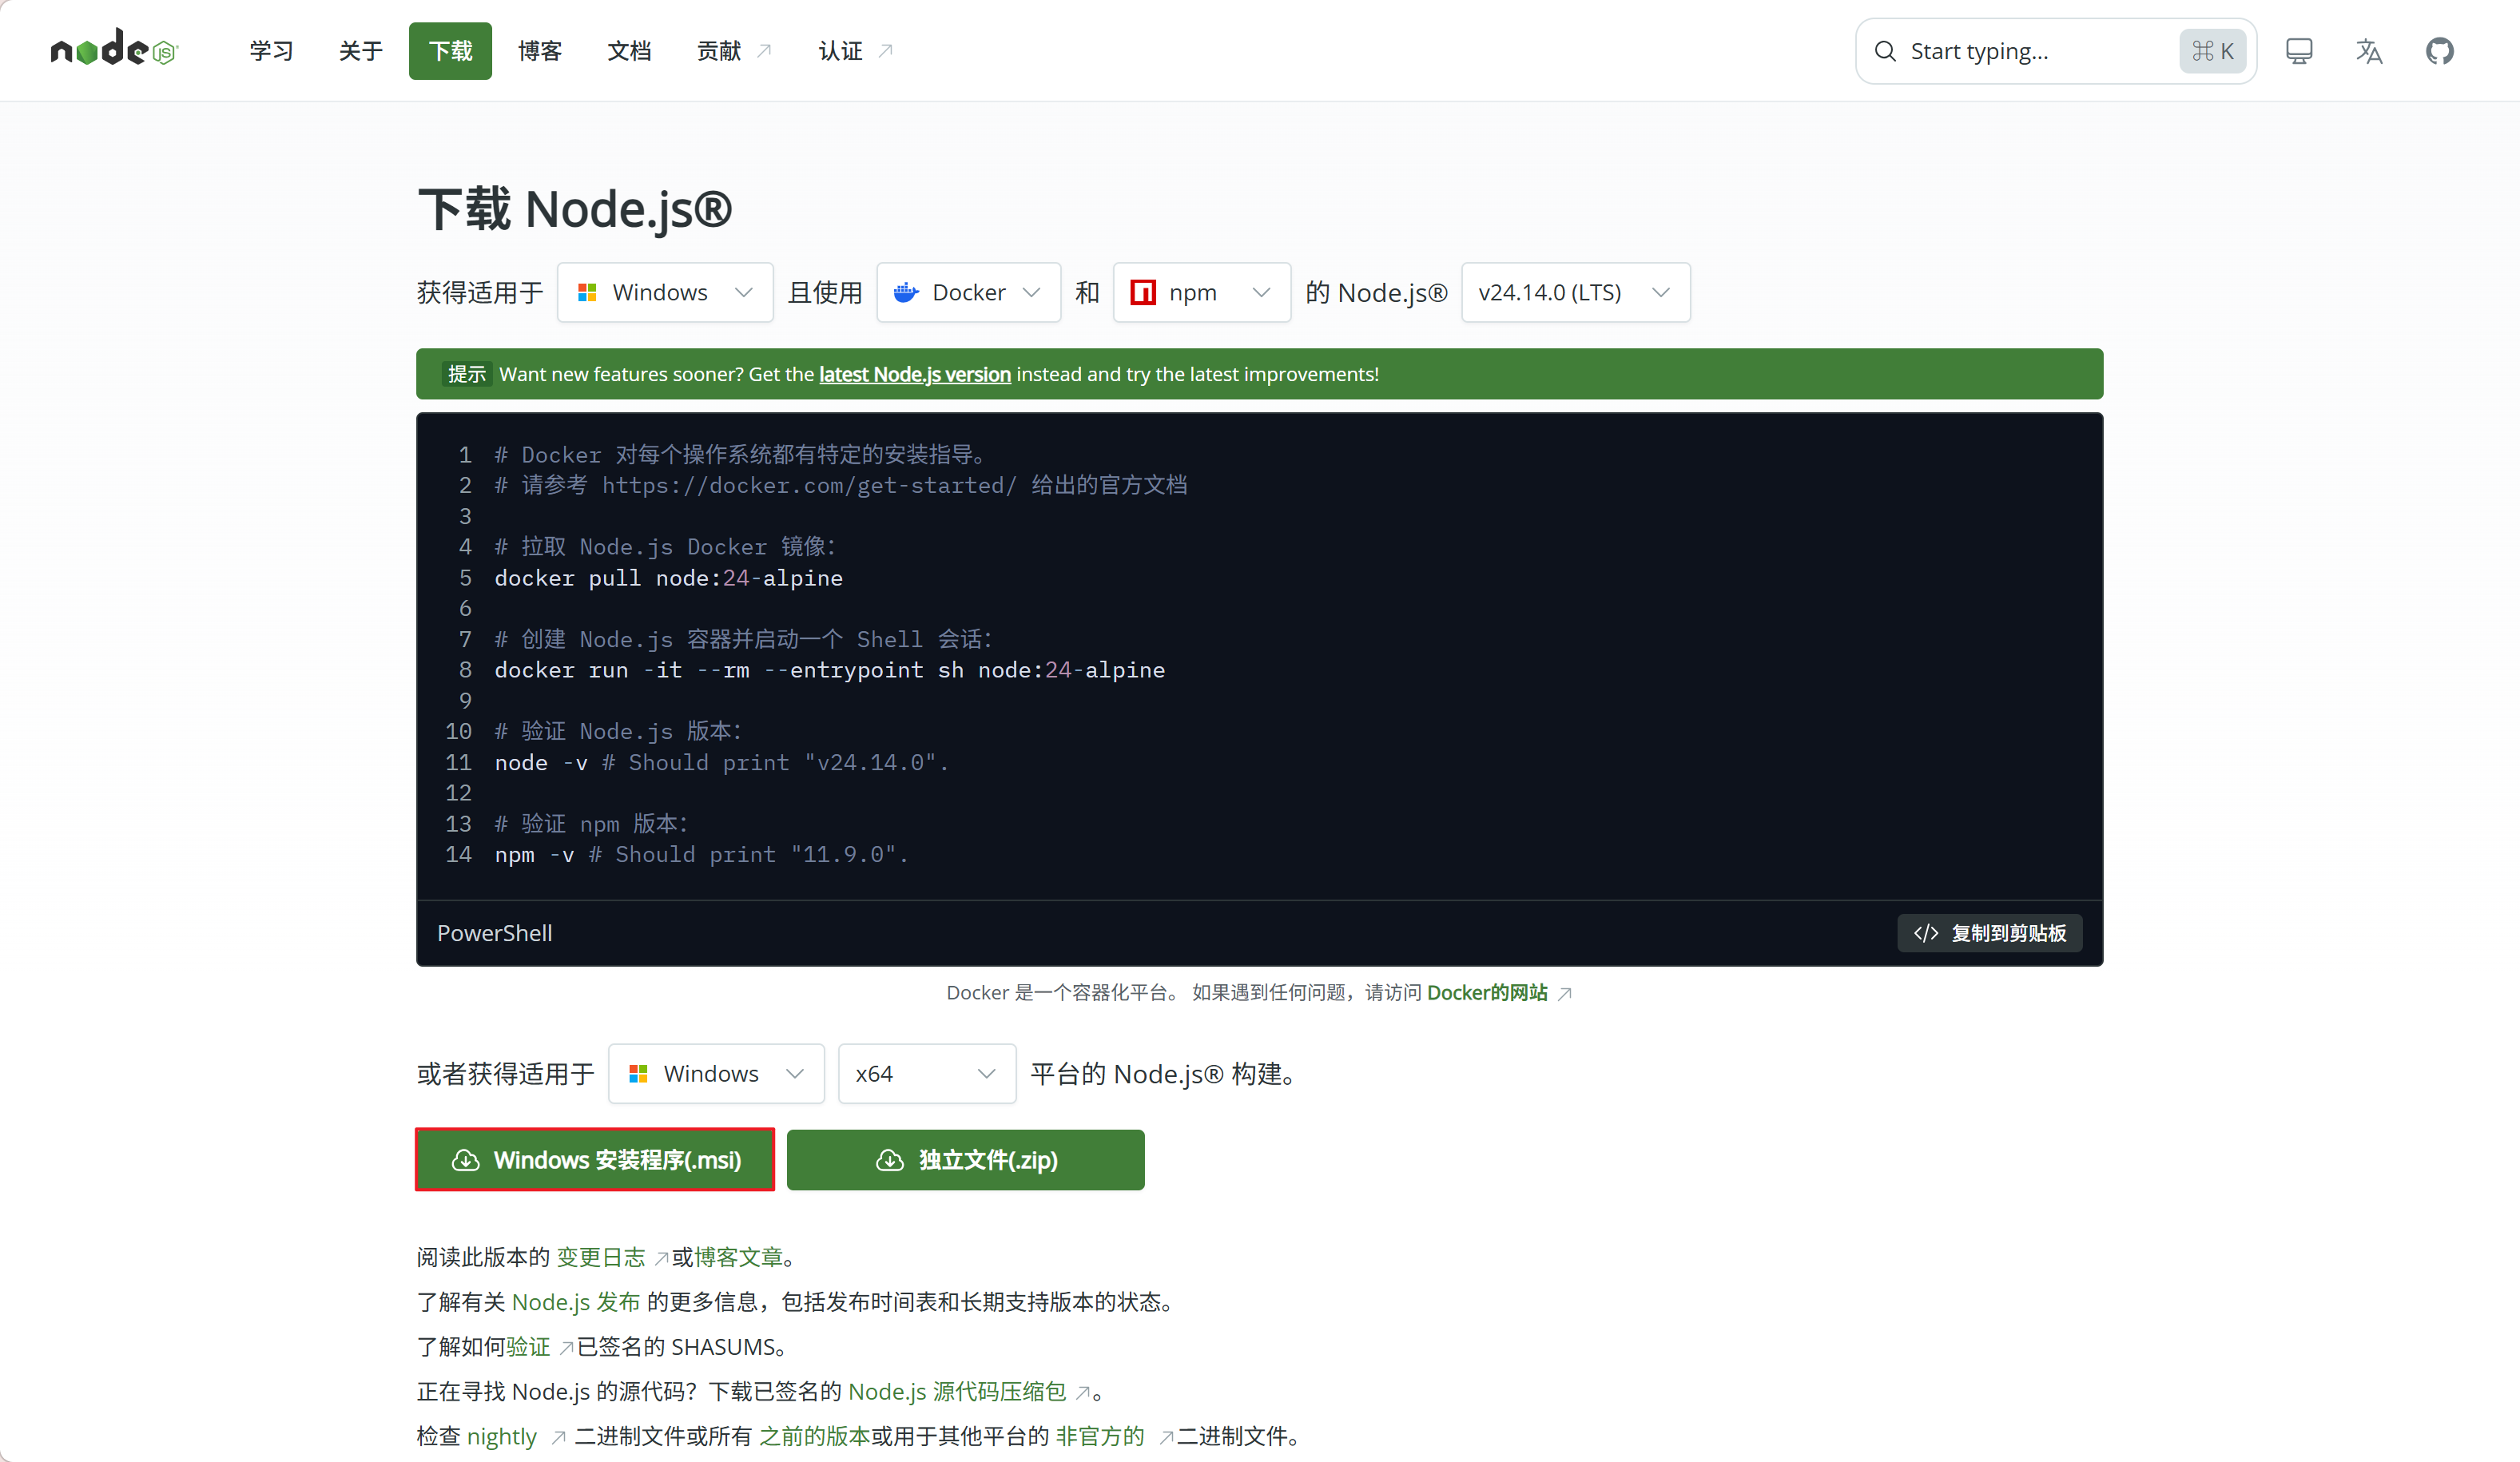Open the v24.14.0 (LTS) version dropdown
2520x1462 pixels.
point(1575,292)
